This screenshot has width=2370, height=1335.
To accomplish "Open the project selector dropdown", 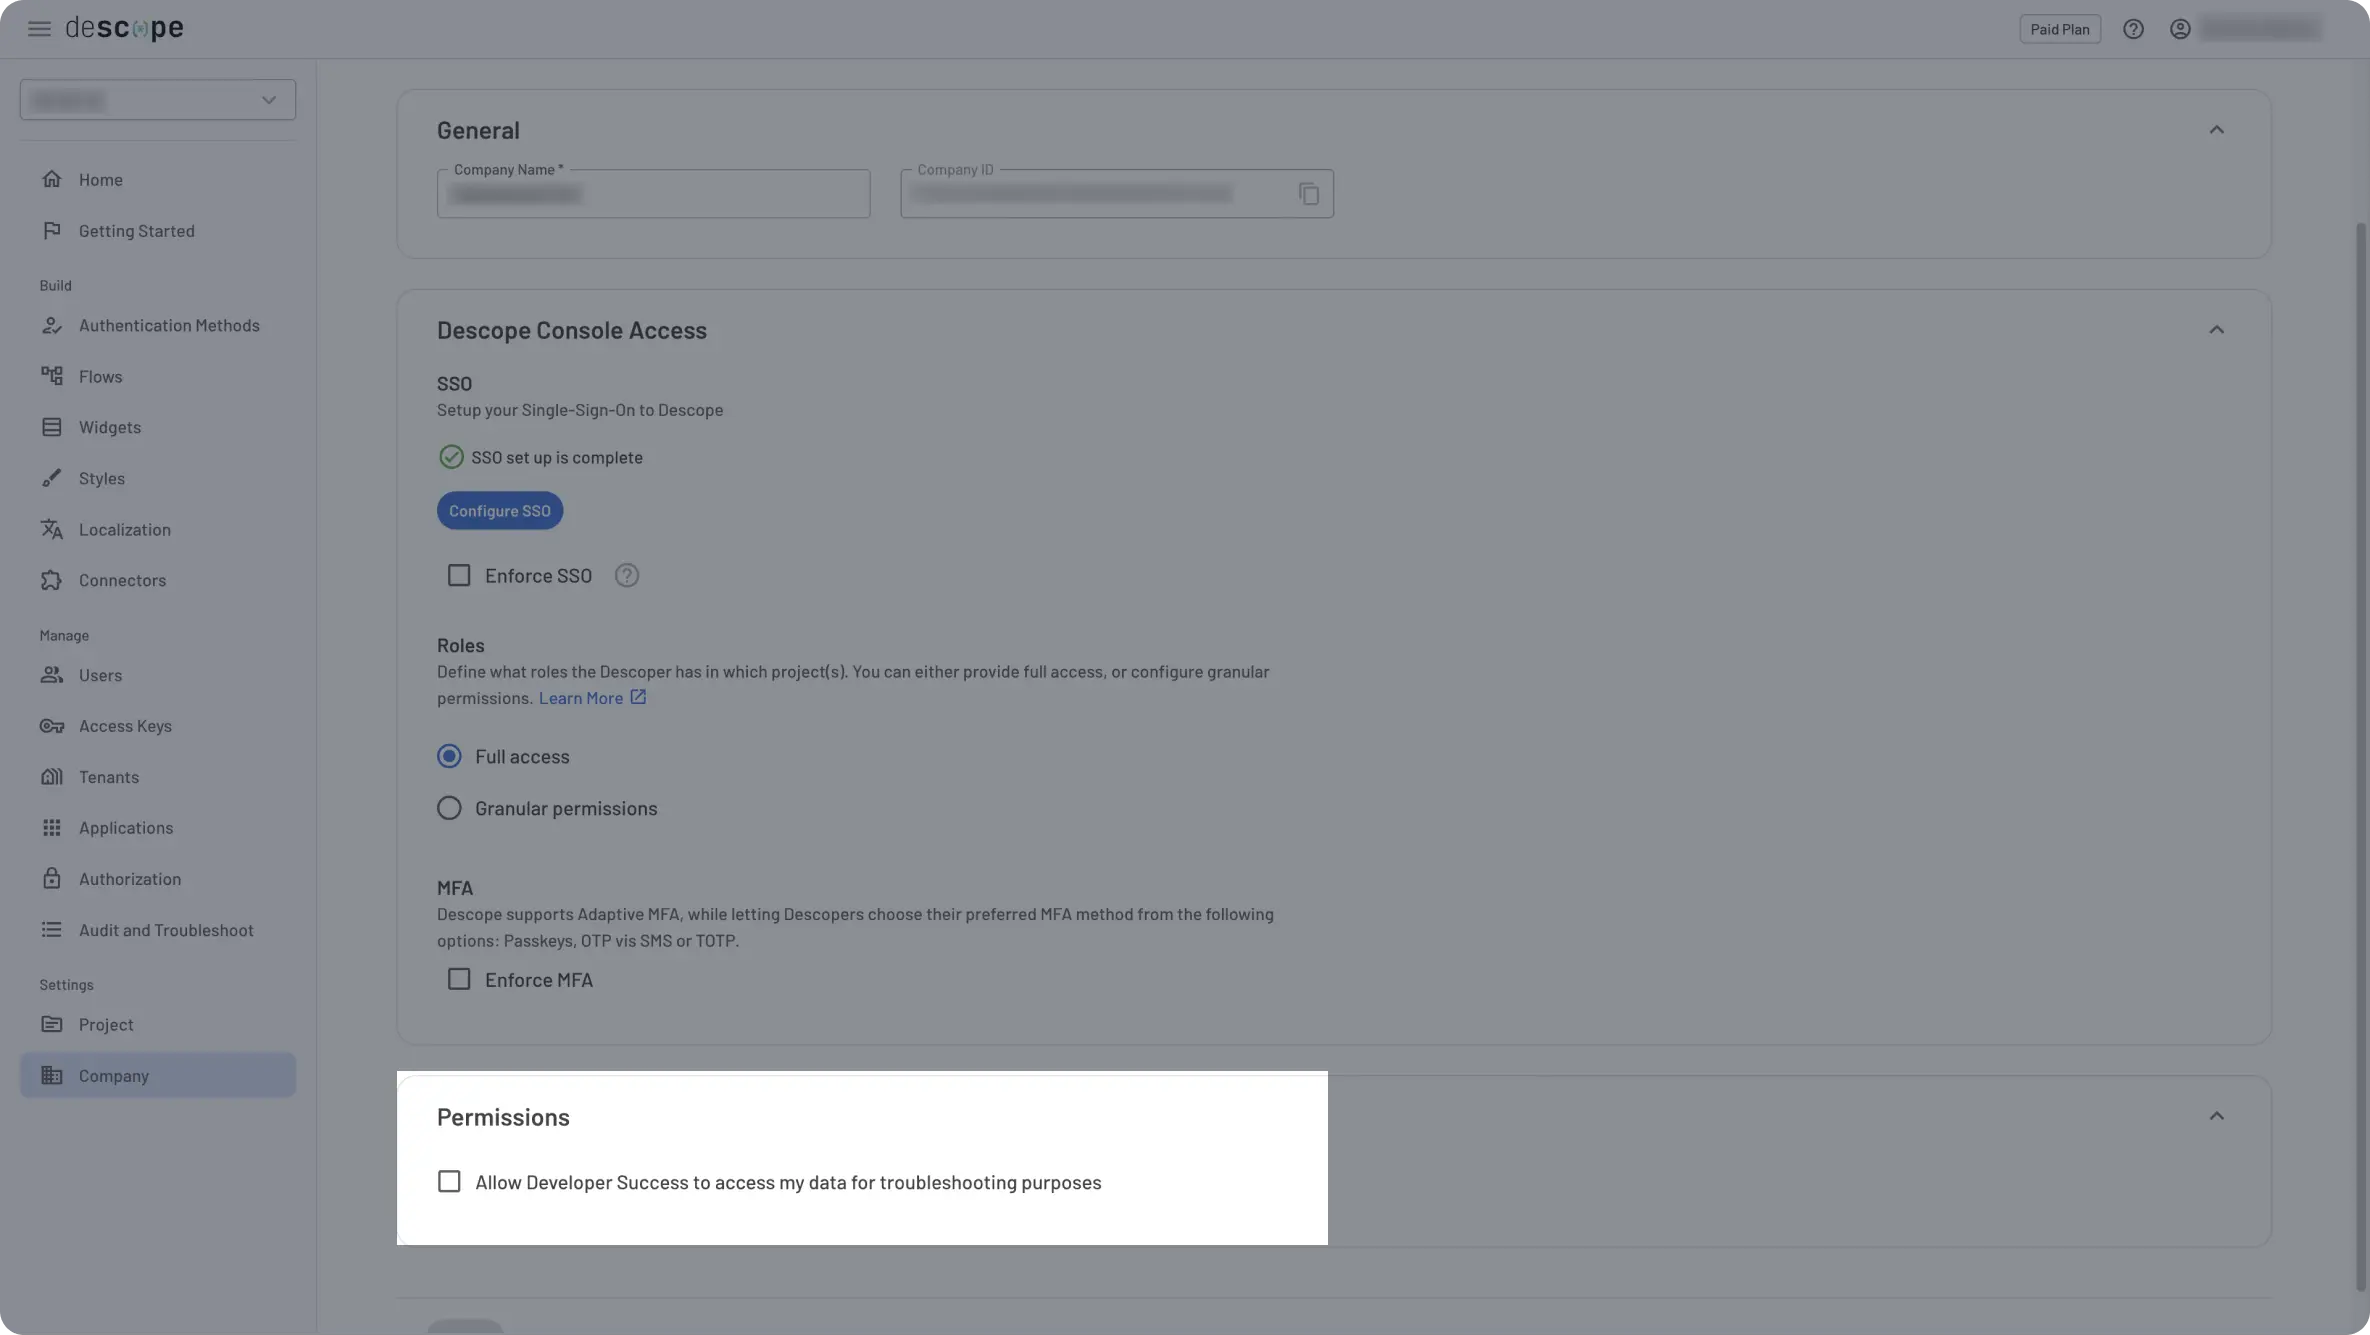I will tap(158, 100).
